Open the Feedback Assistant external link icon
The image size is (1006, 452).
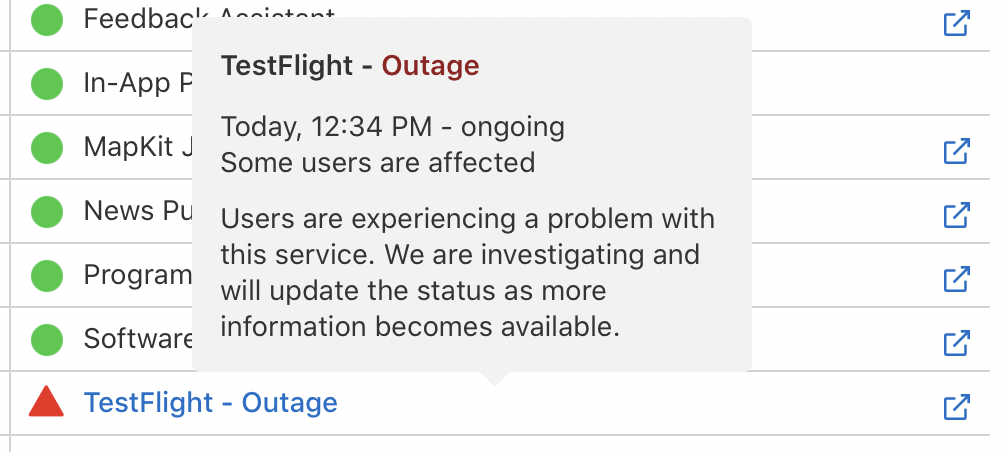click(x=957, y=22)
